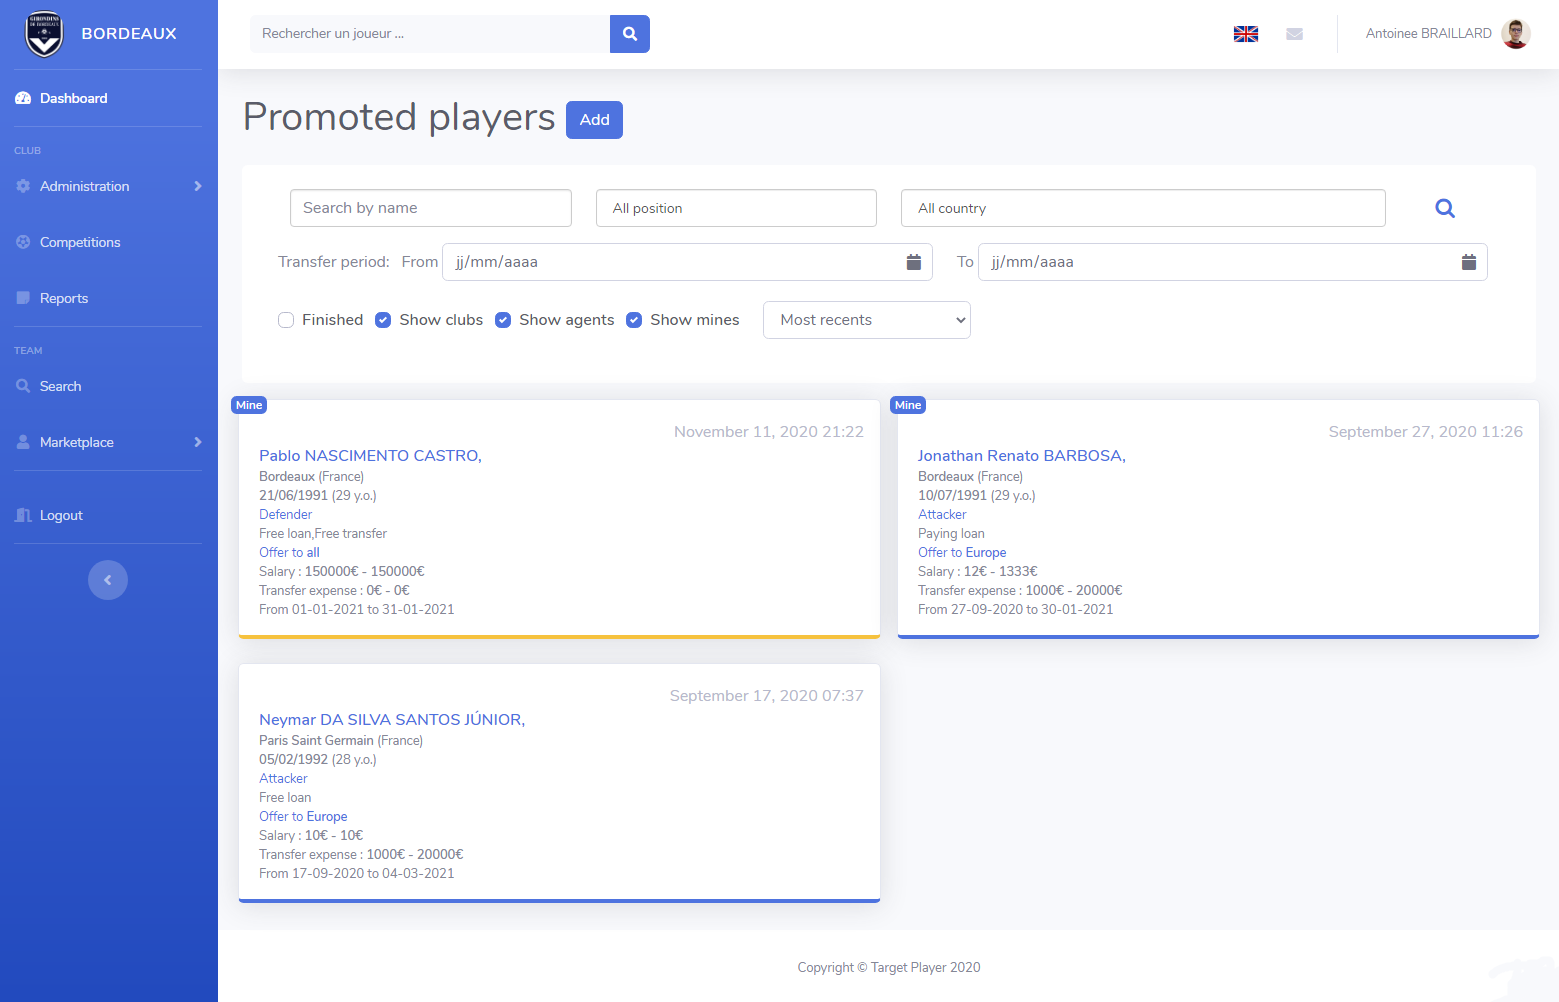Click the player search input field
This screenshot has height=1002, width=1559.
click(430, 33)
